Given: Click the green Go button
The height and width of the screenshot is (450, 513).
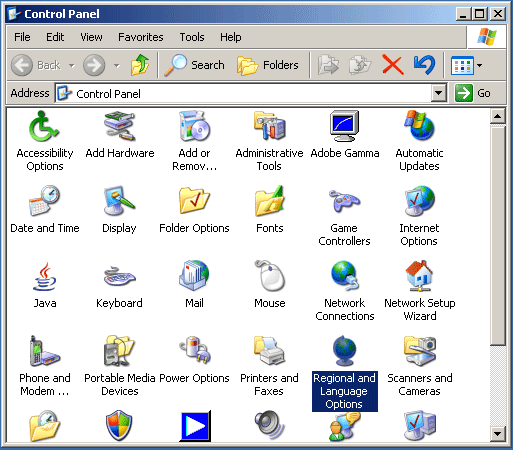Looking at the screenshot, I should [473, 93].
